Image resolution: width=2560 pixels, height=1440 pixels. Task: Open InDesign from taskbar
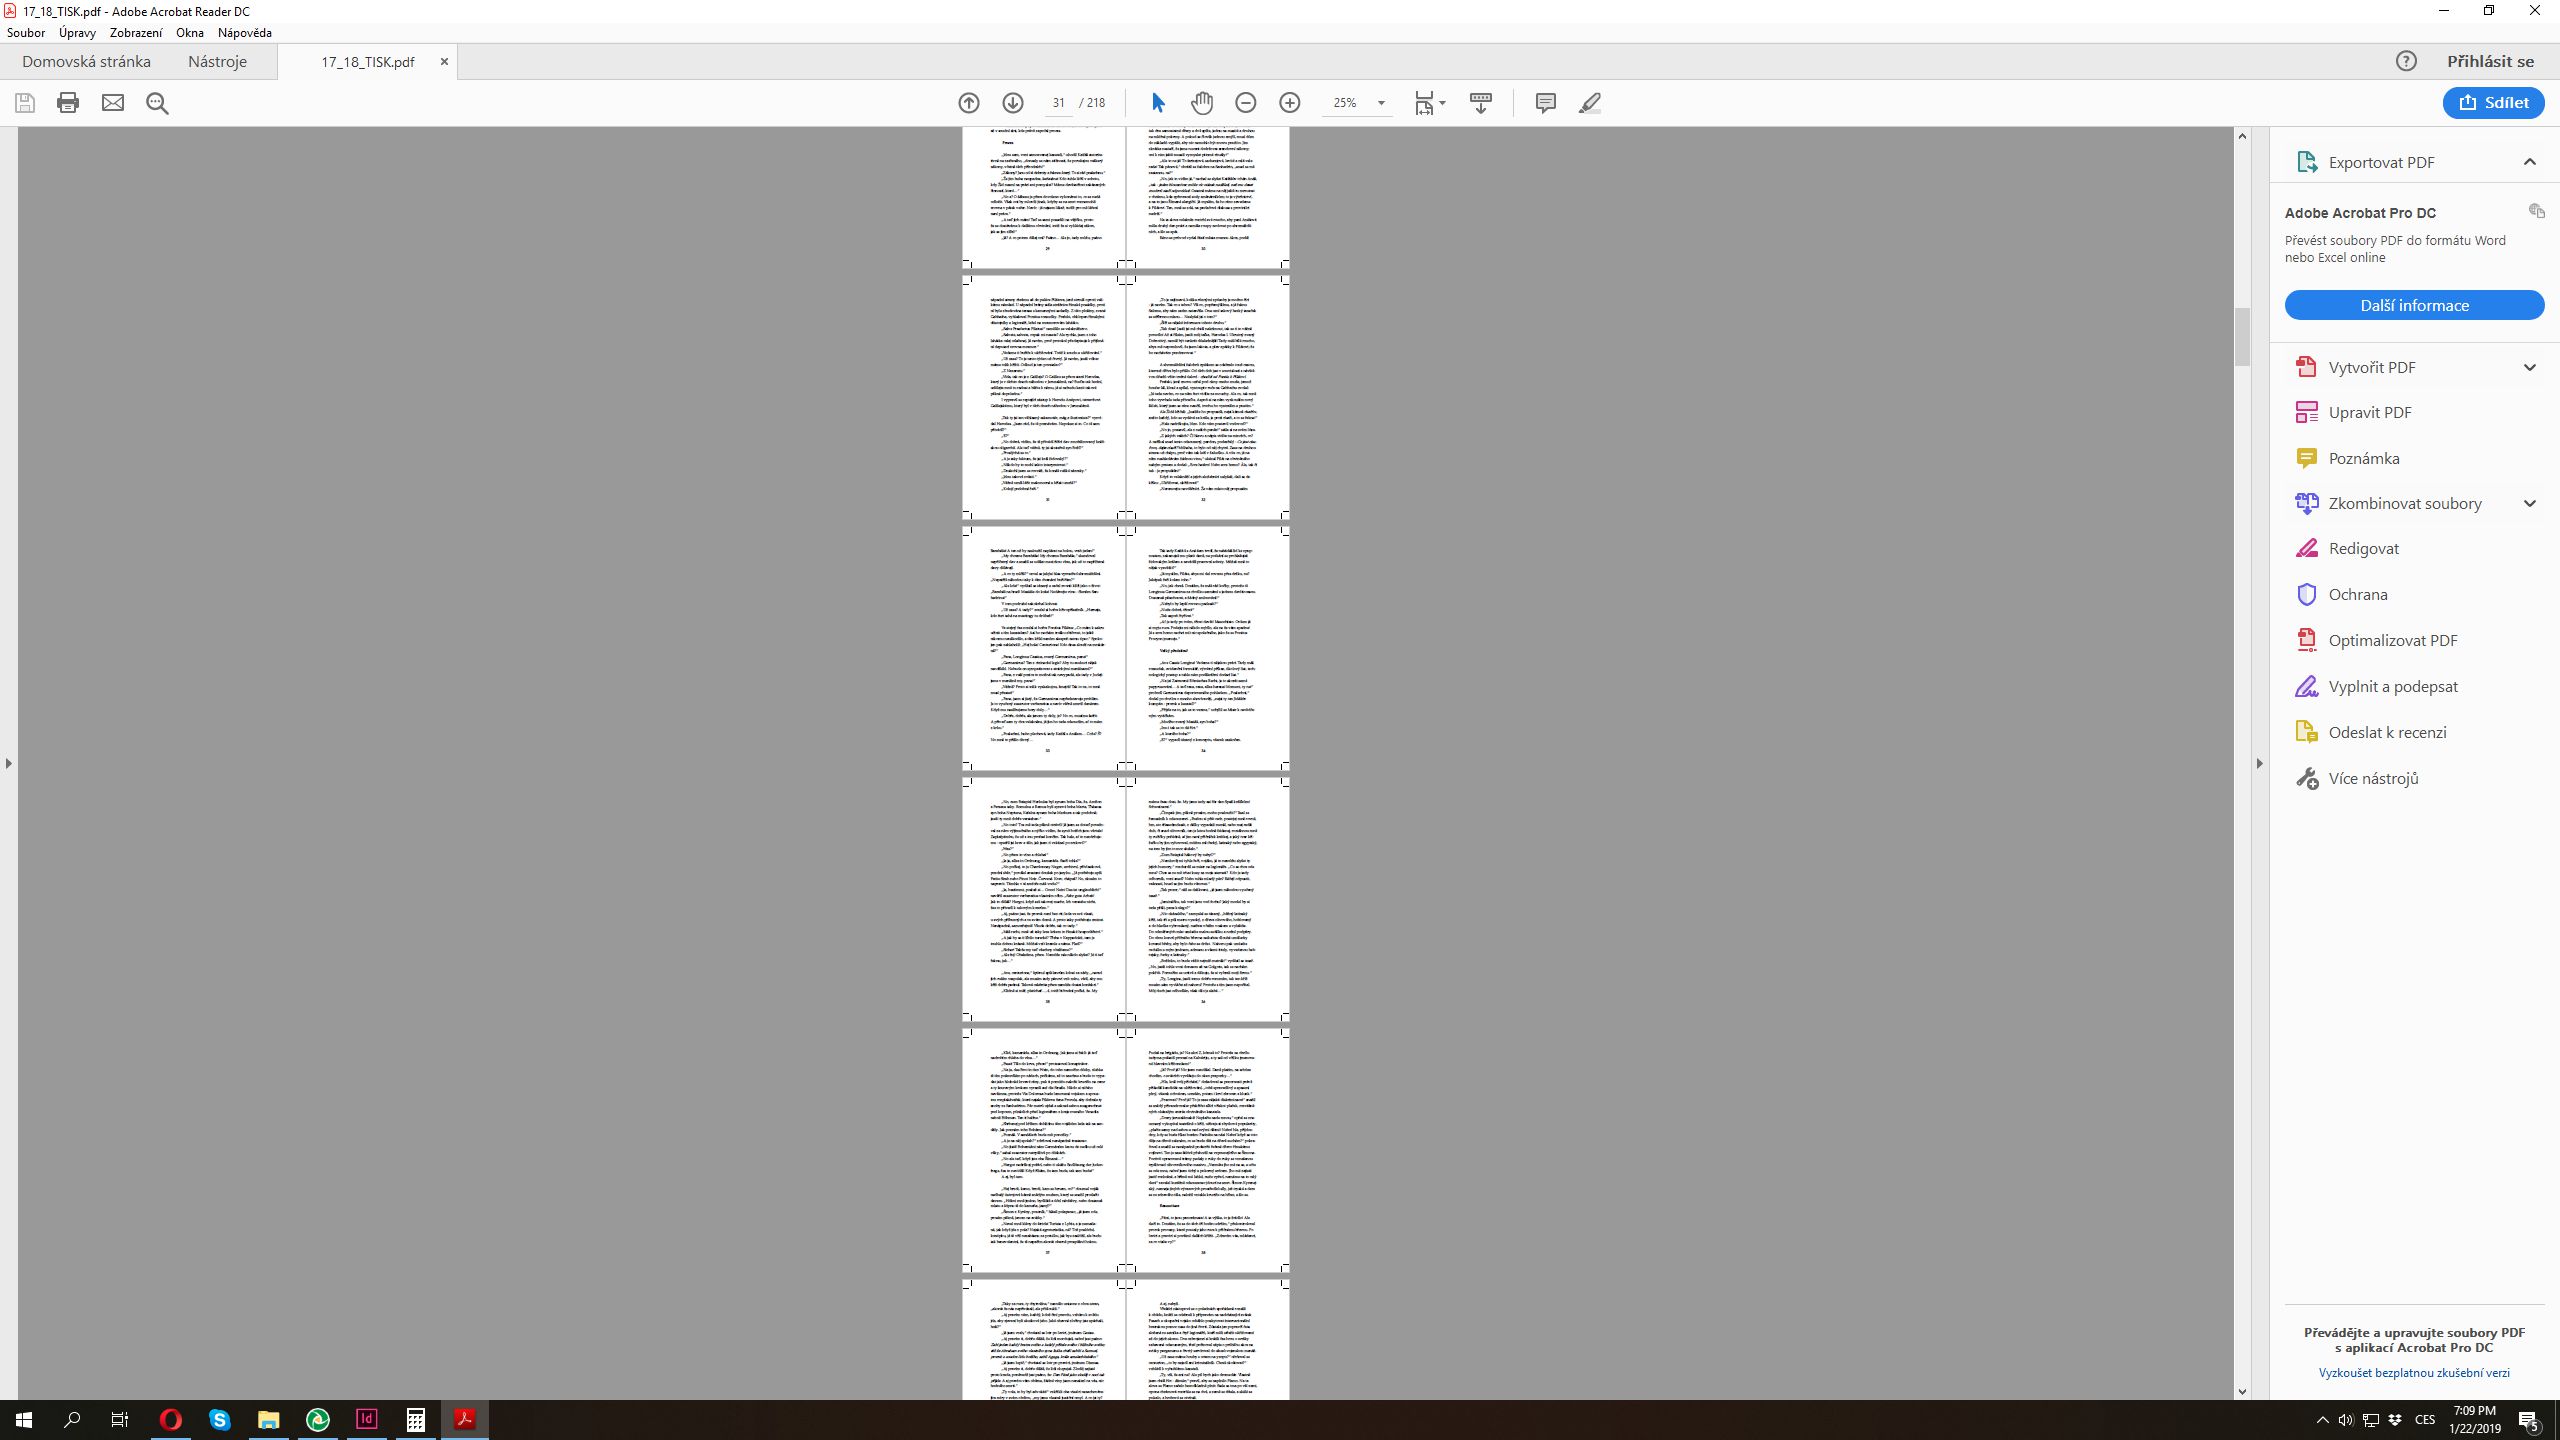pyautogui.click(x=367, y=1419)
